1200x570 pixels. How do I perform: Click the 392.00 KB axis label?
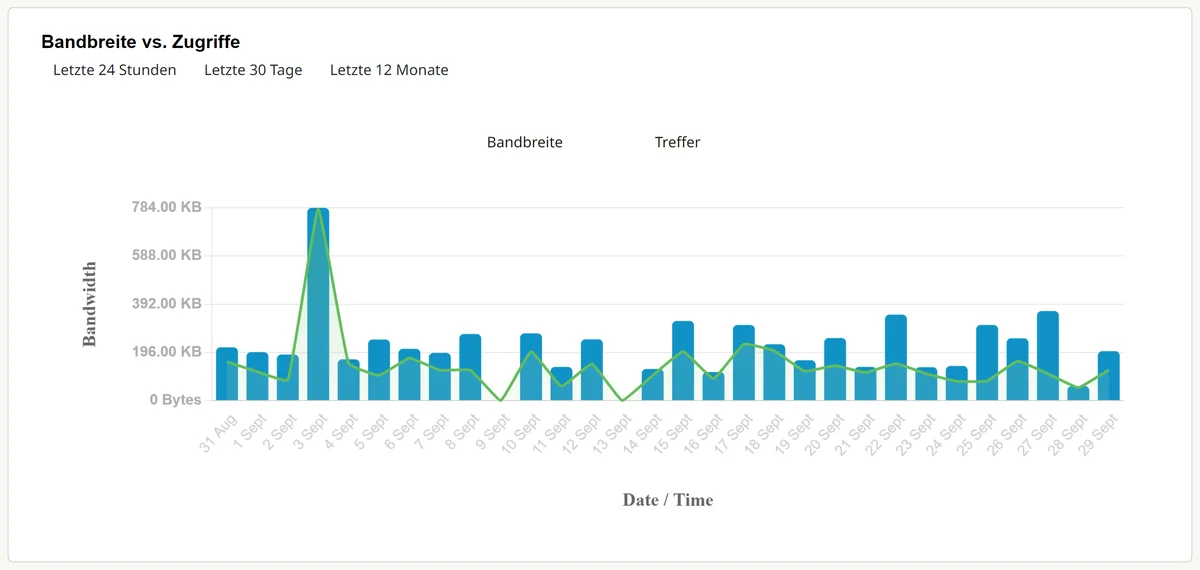pyautogui.click(x=166, y=303)
